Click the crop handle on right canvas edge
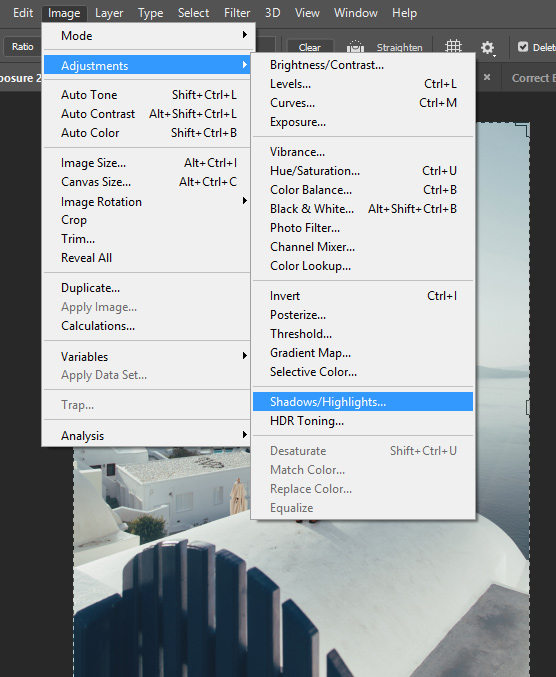Viewport: 556px width, 677px height. click(x=528, y=407)
